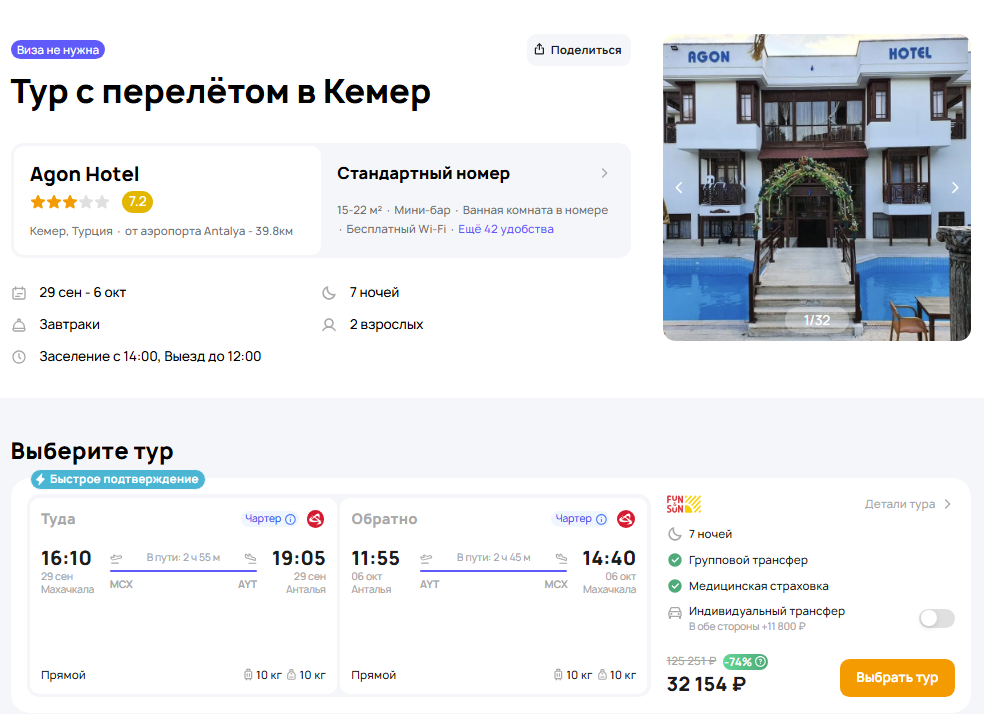Click the Fun & Sun operator logo
The image size is (984, 714).
[683, 504]
